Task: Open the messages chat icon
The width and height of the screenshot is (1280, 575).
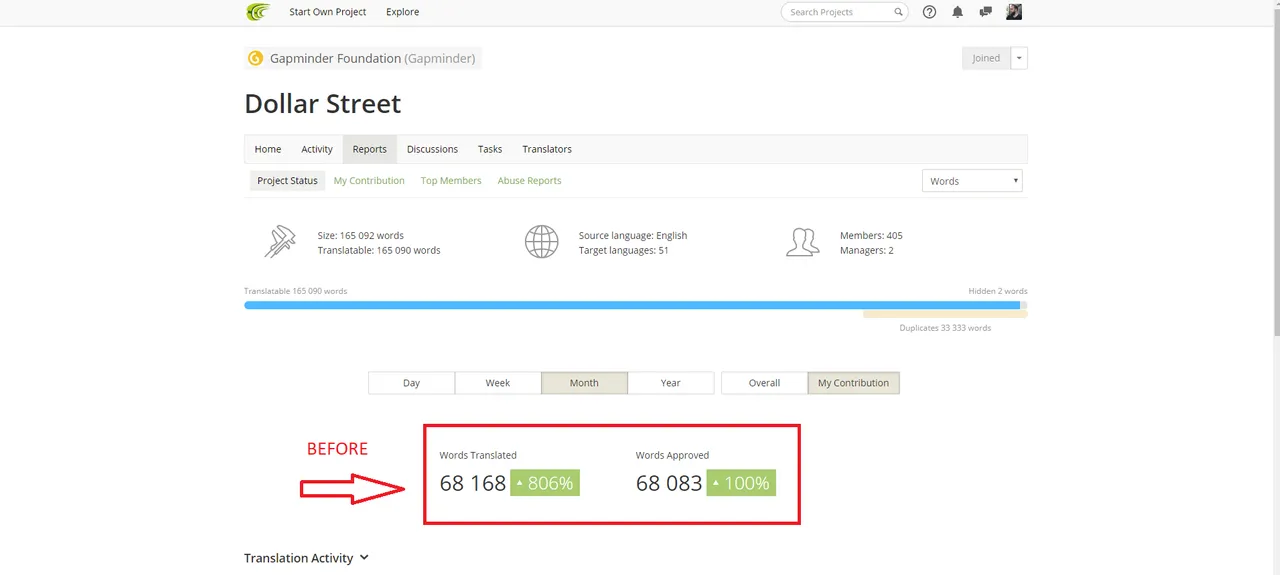Action: 986,12
